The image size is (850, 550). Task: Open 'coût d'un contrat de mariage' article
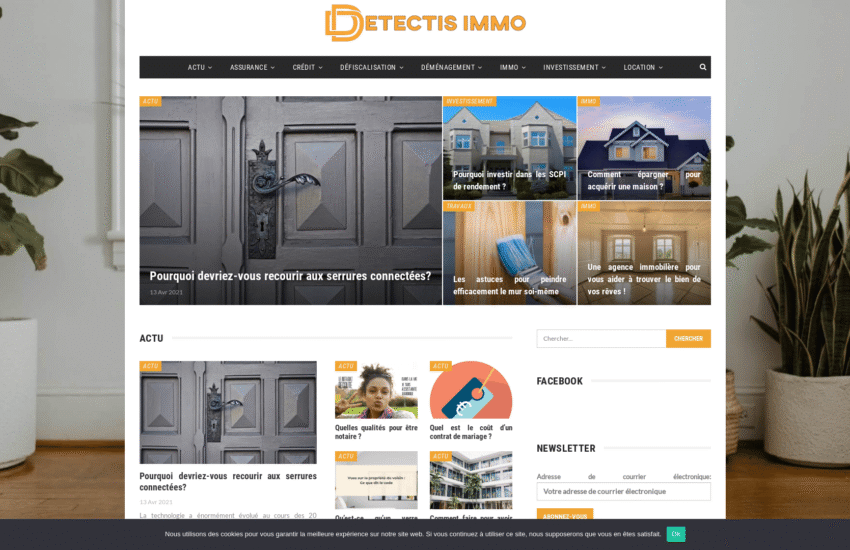coord(470,432)
